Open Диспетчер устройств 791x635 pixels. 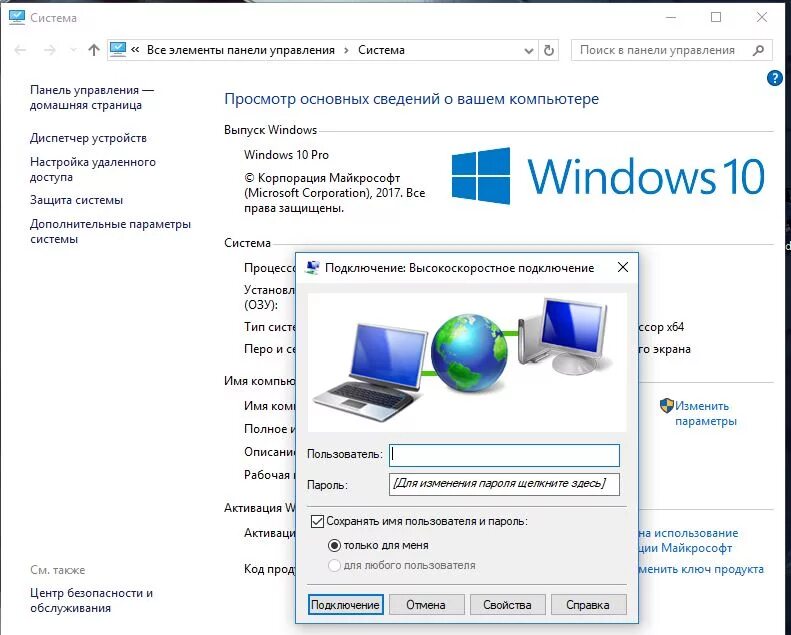tap(88, 138)
